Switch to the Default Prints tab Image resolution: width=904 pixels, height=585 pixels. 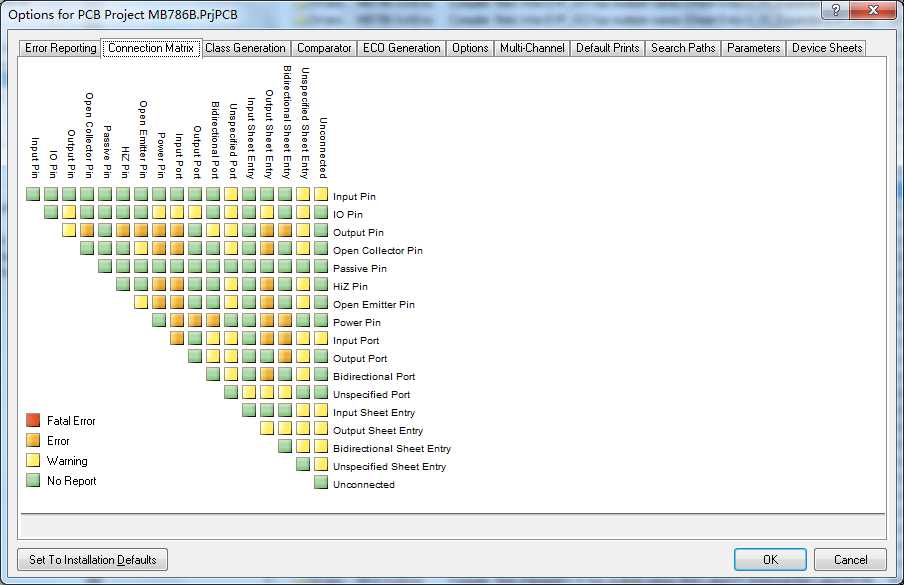(x=608, y=48)
